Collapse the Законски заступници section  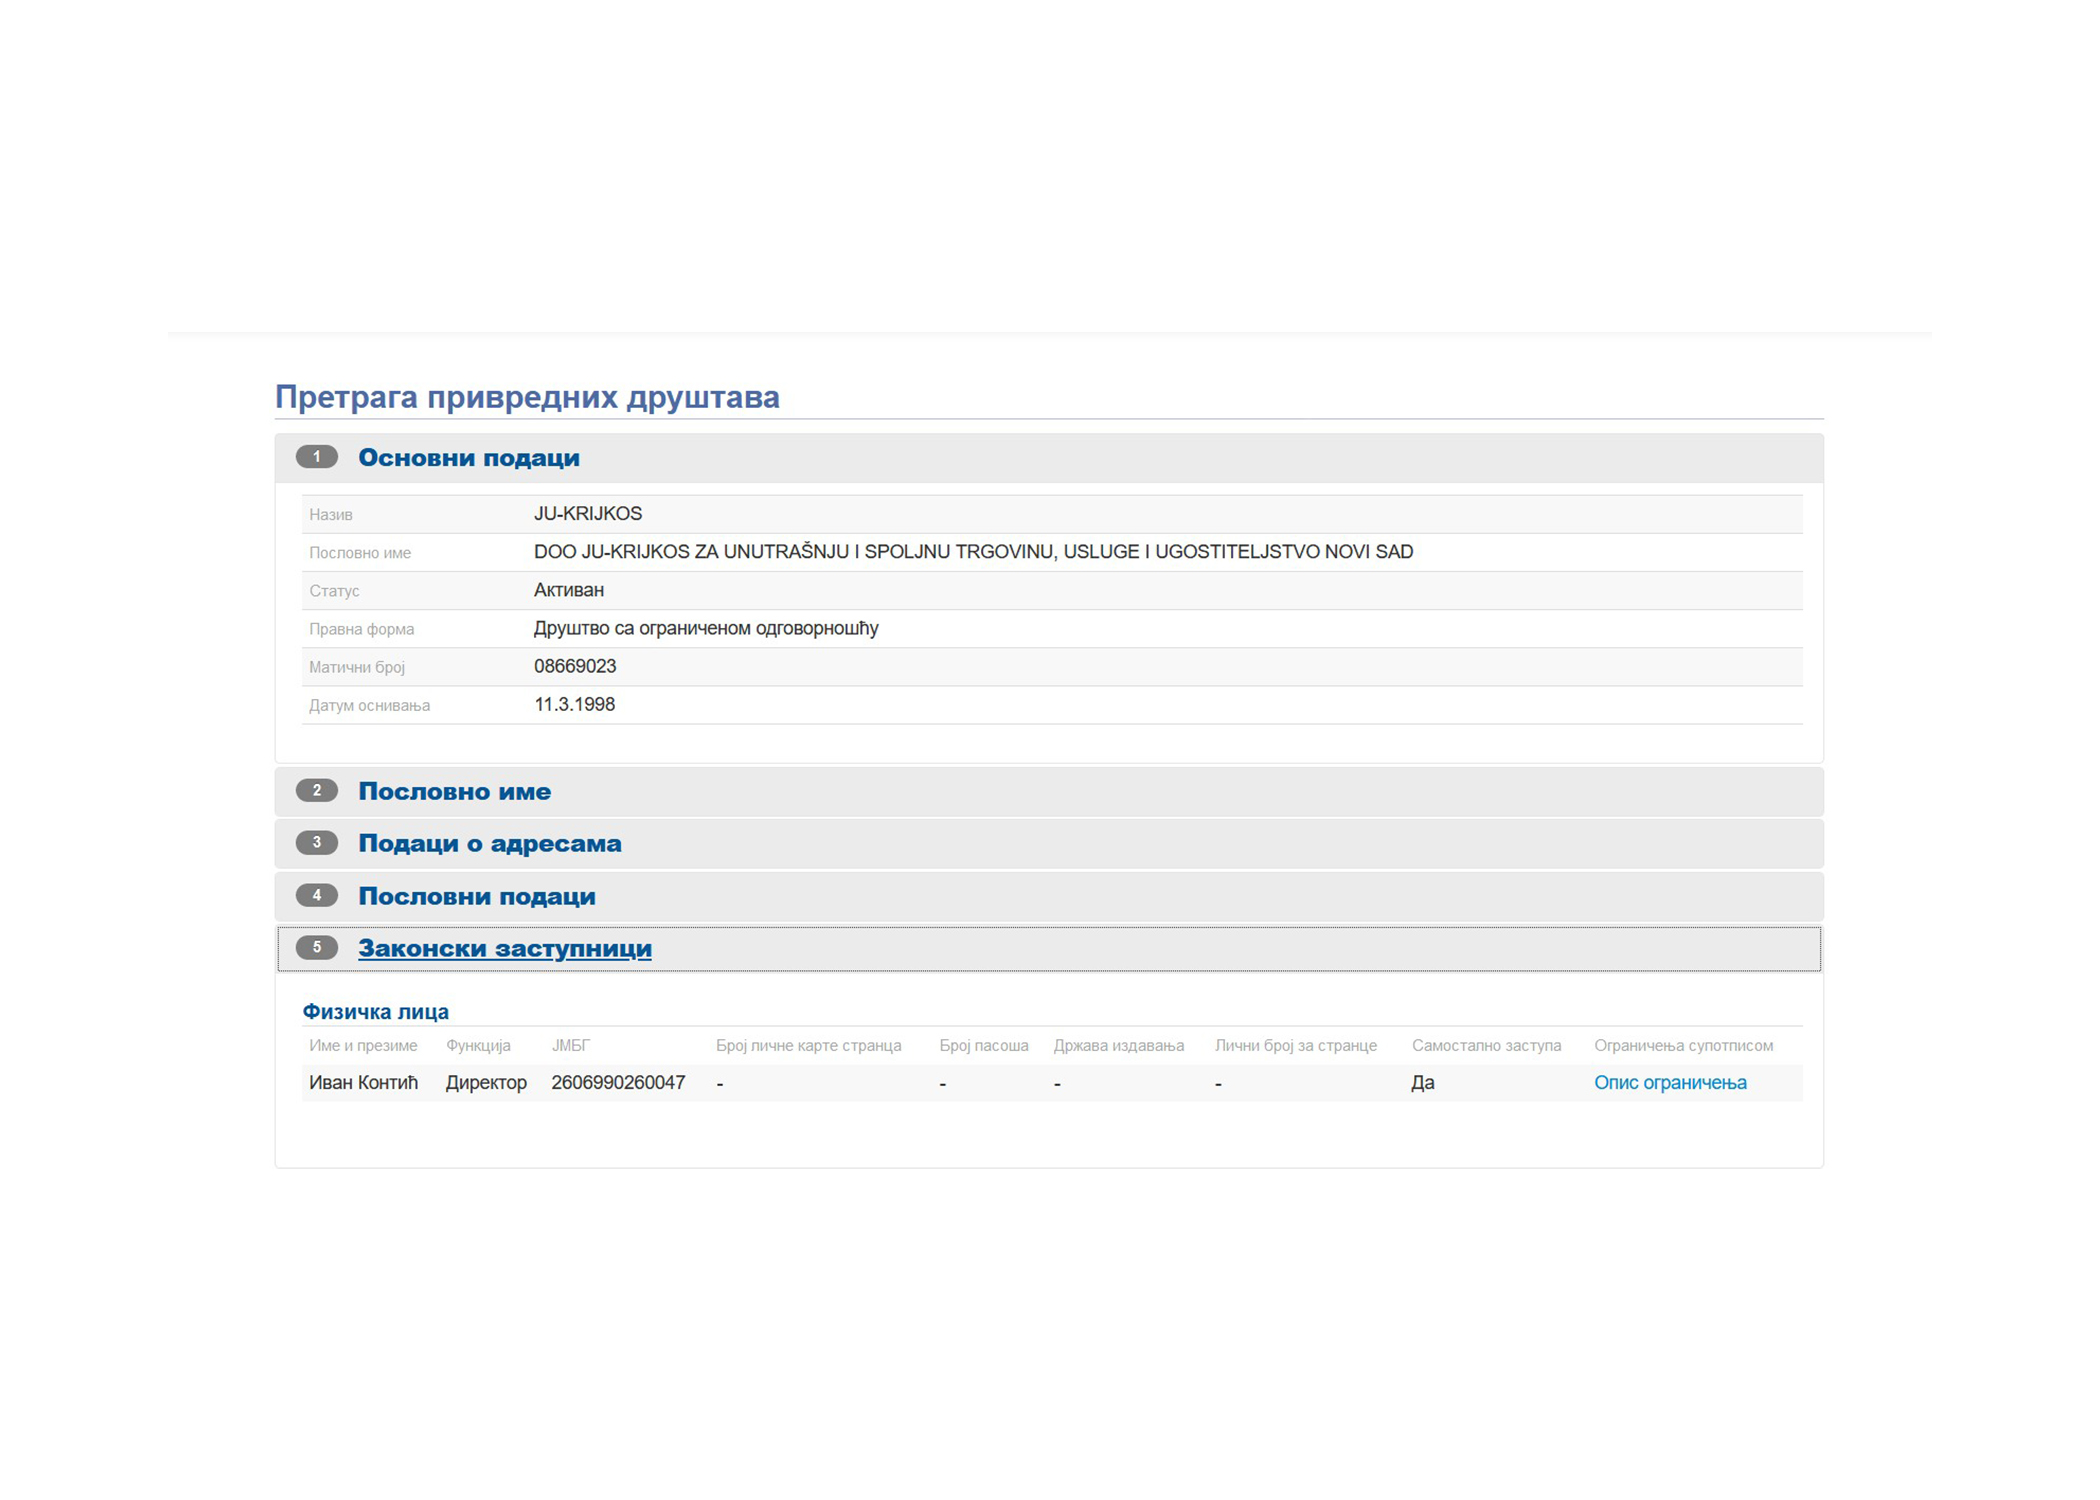(504, 948)
